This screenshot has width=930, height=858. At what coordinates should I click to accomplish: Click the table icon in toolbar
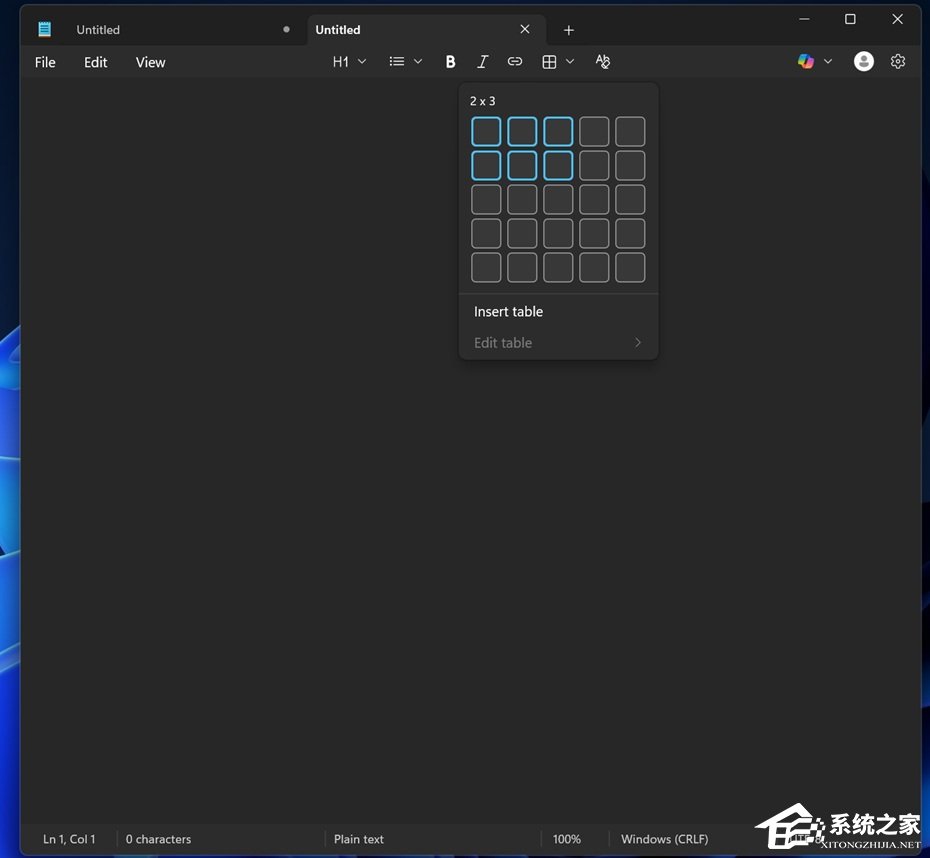coord(549,62)
